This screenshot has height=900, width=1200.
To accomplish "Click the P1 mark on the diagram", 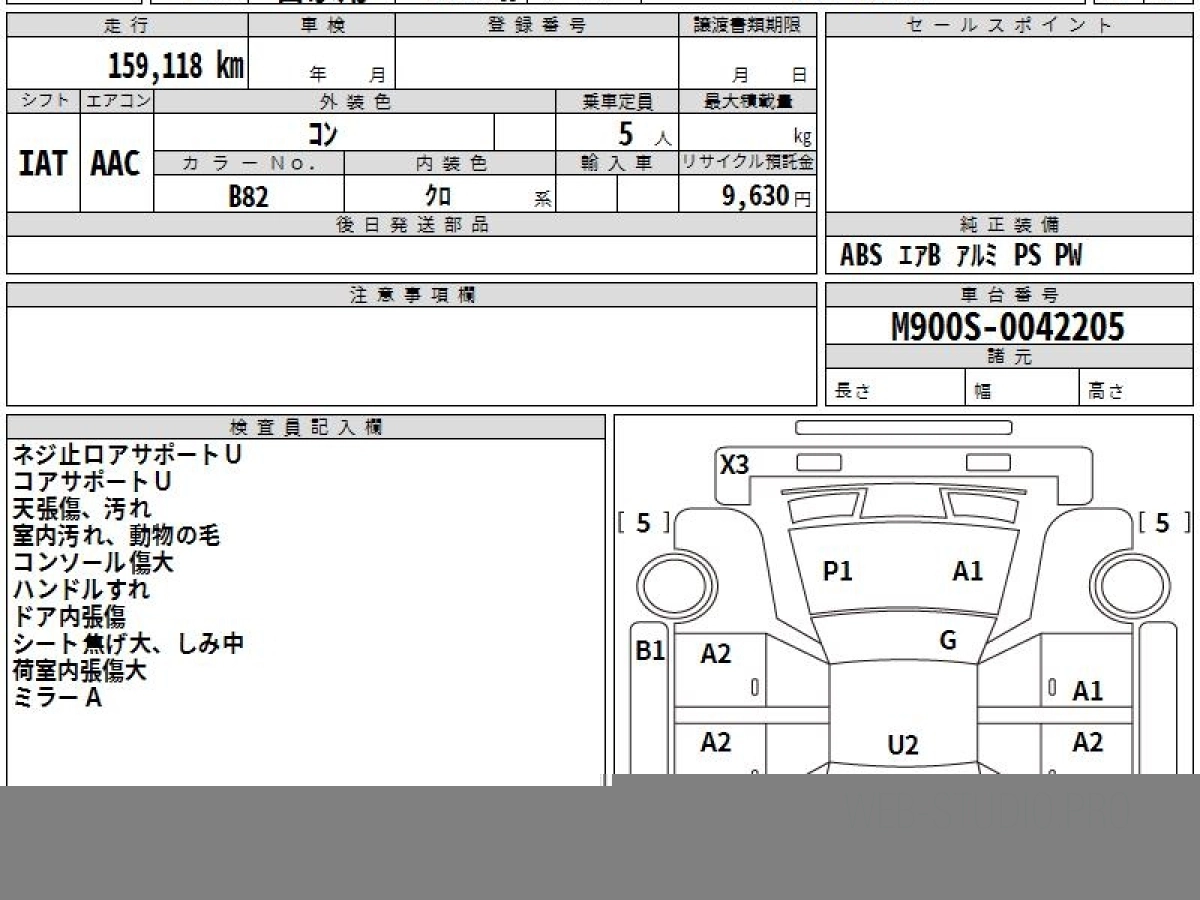I will pos(837,571).
